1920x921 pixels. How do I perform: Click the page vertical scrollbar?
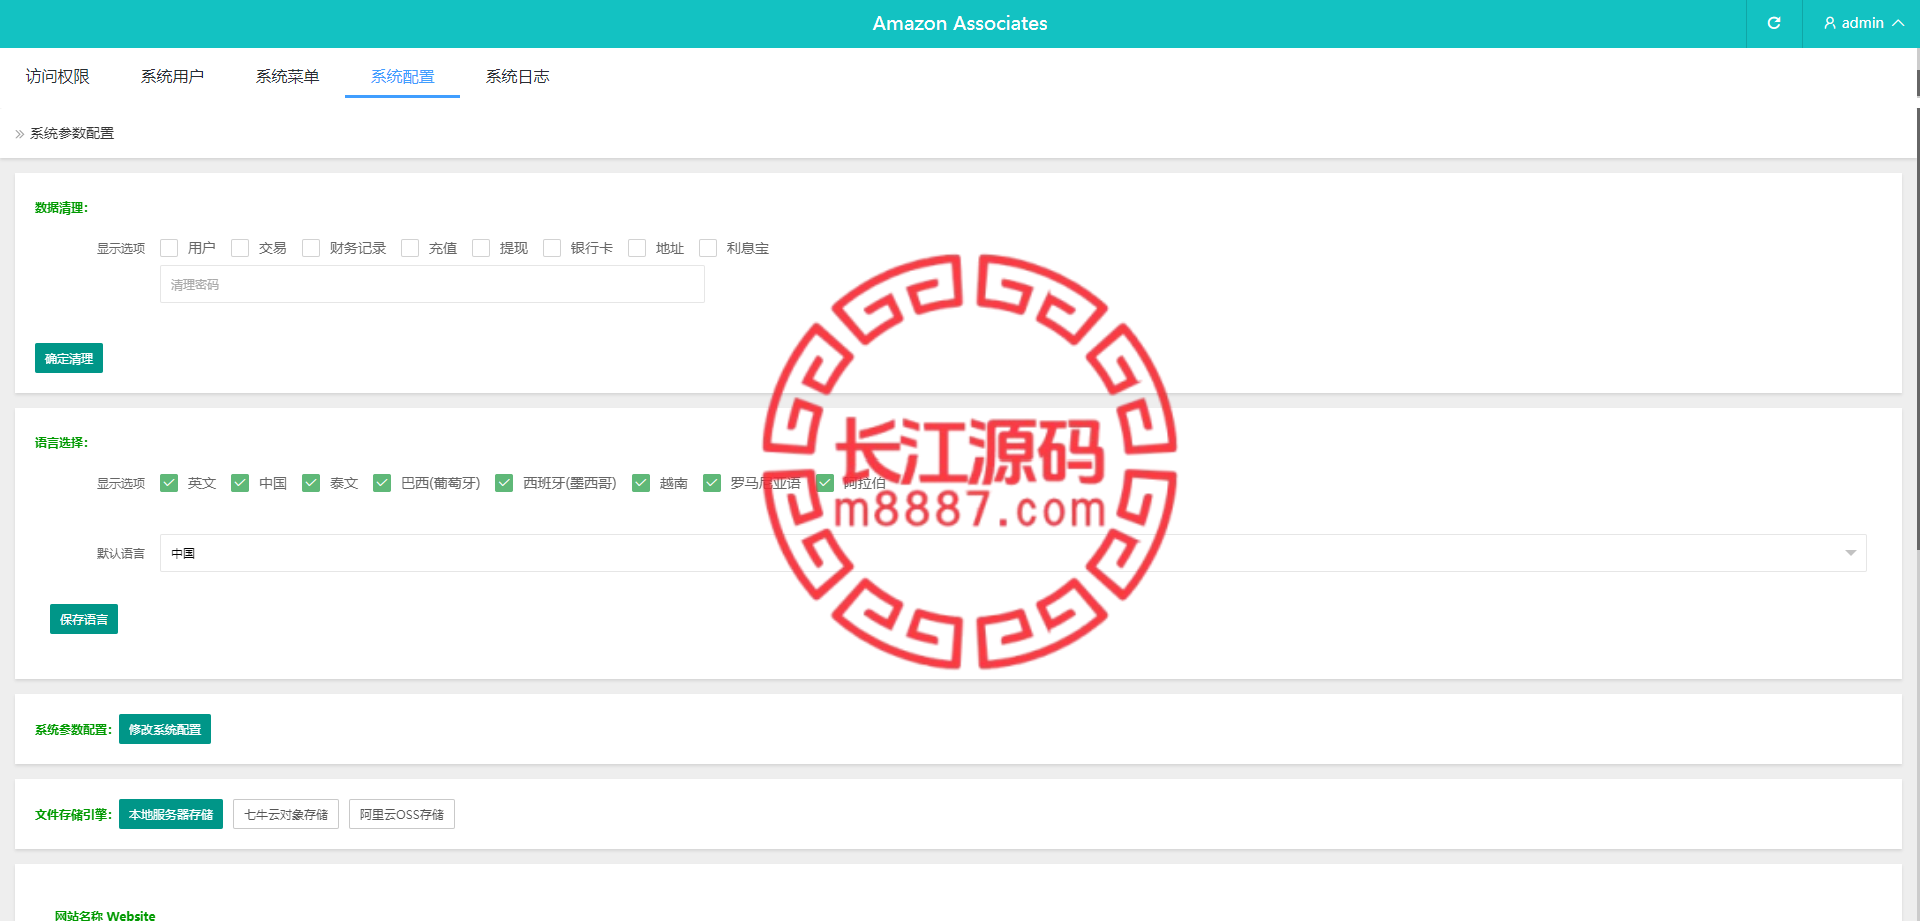point(1917,330)
